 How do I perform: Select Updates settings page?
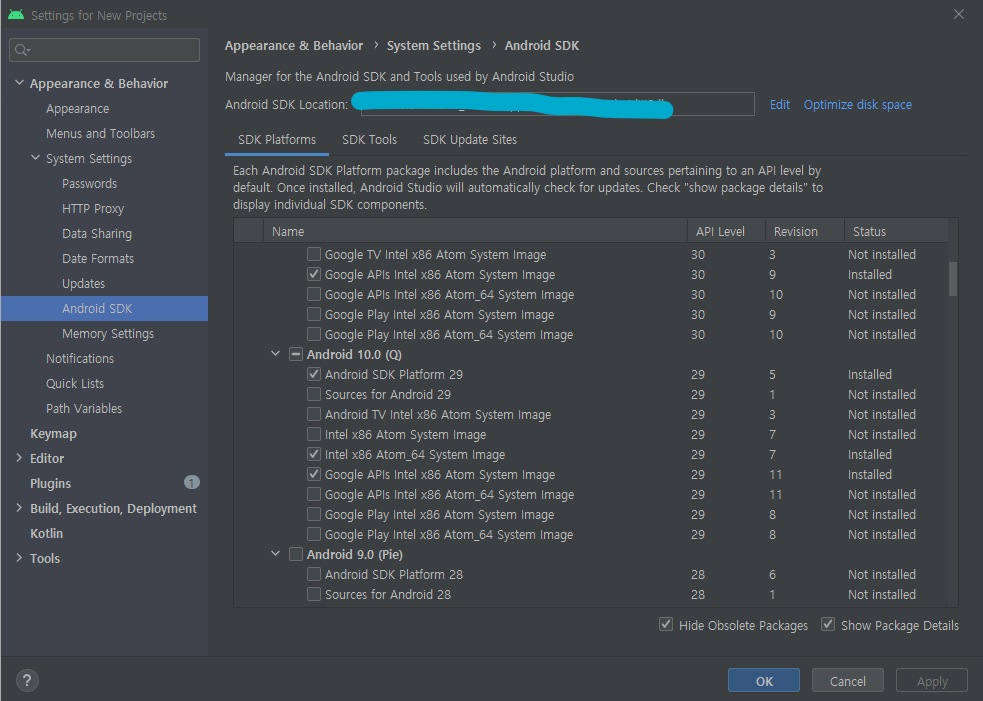pos(83,283)
